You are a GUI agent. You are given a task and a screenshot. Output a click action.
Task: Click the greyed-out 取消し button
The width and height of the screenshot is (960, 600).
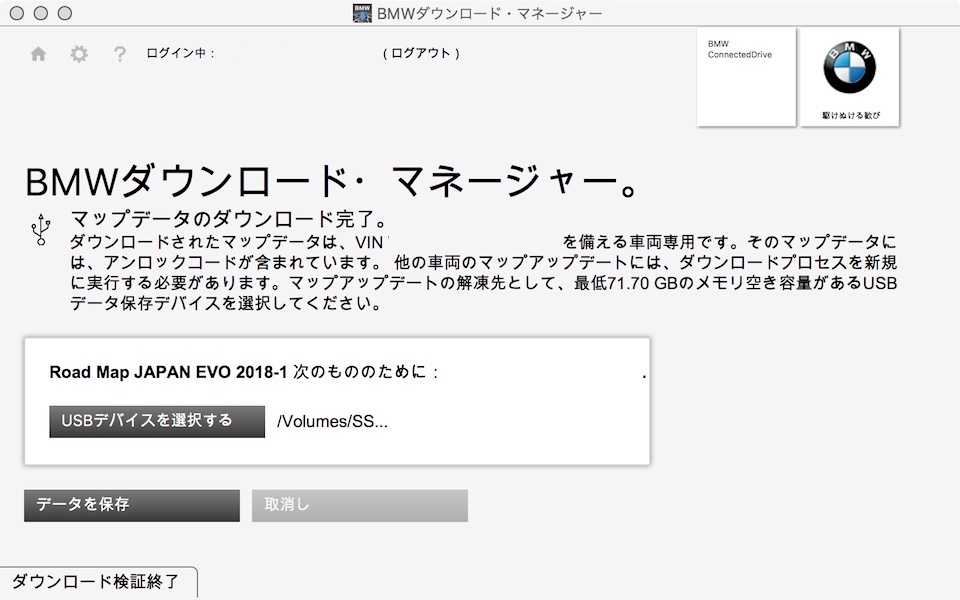tap(359, 505)
